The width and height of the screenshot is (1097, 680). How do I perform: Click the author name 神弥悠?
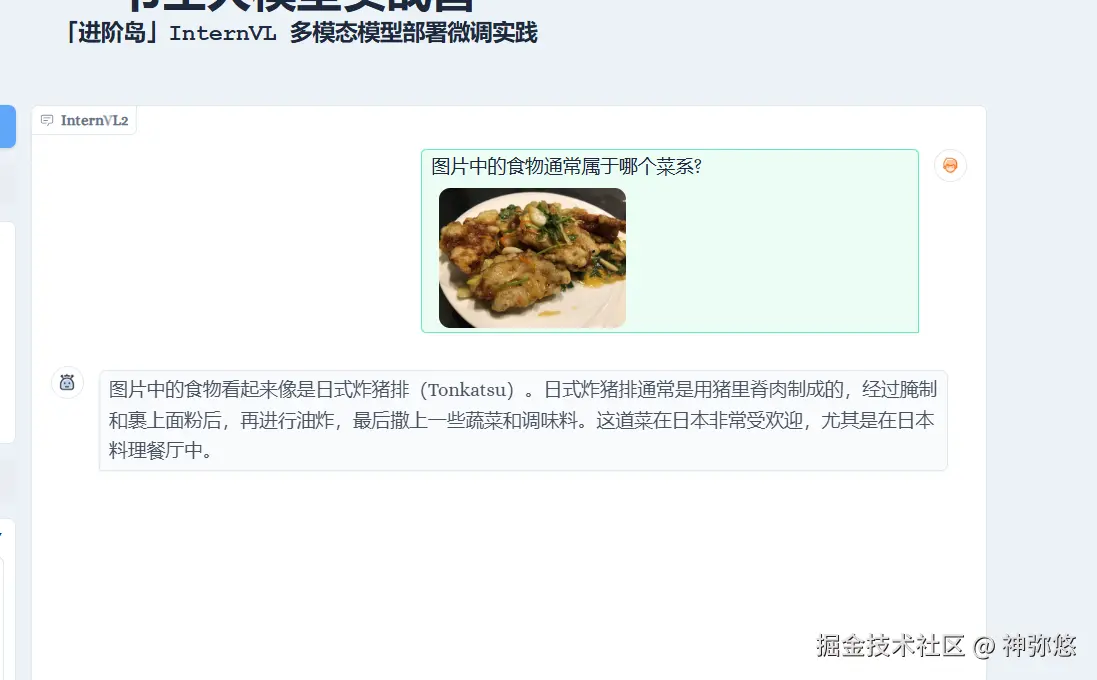pyautogui.click(x=1038, y=645)
